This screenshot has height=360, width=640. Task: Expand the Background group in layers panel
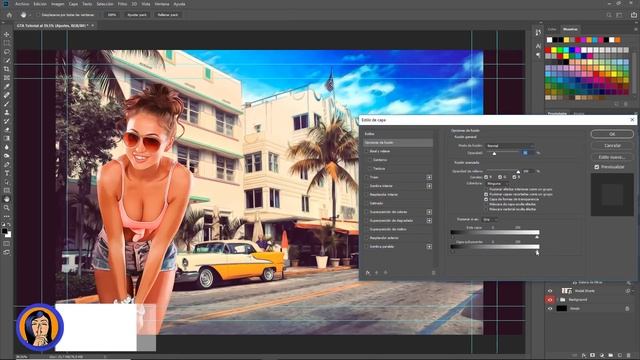click(558, 300)
